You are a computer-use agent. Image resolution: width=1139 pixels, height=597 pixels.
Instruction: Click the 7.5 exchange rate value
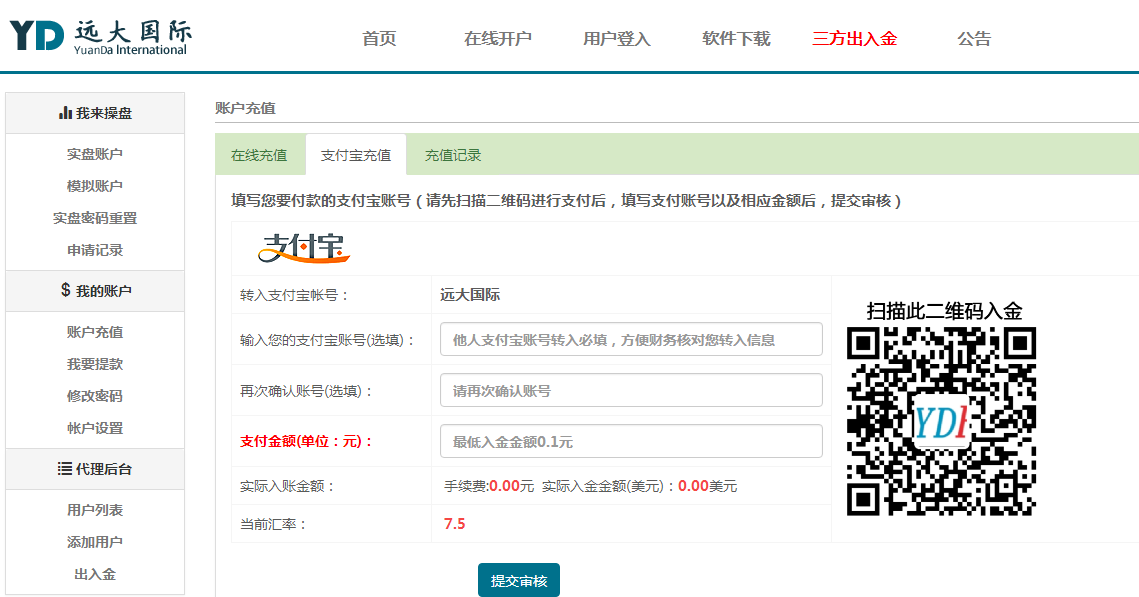455,524
